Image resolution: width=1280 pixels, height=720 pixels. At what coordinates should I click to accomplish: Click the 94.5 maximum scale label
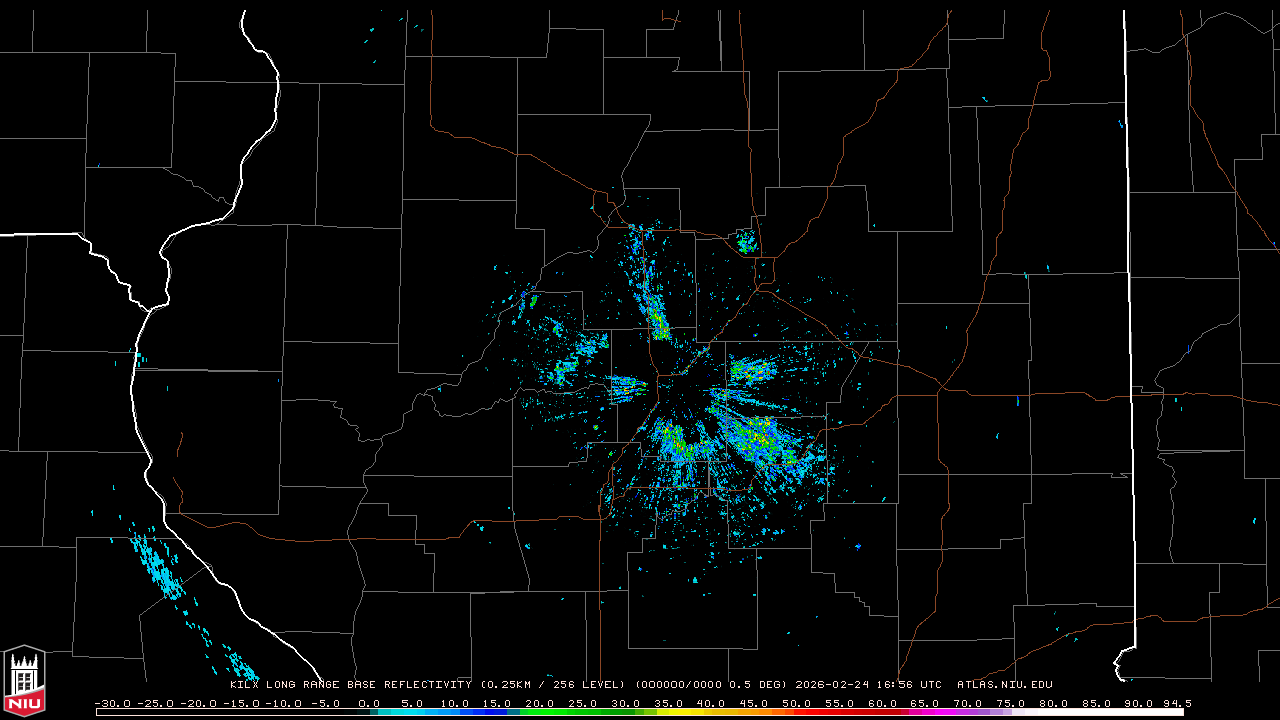[1177, 704]
